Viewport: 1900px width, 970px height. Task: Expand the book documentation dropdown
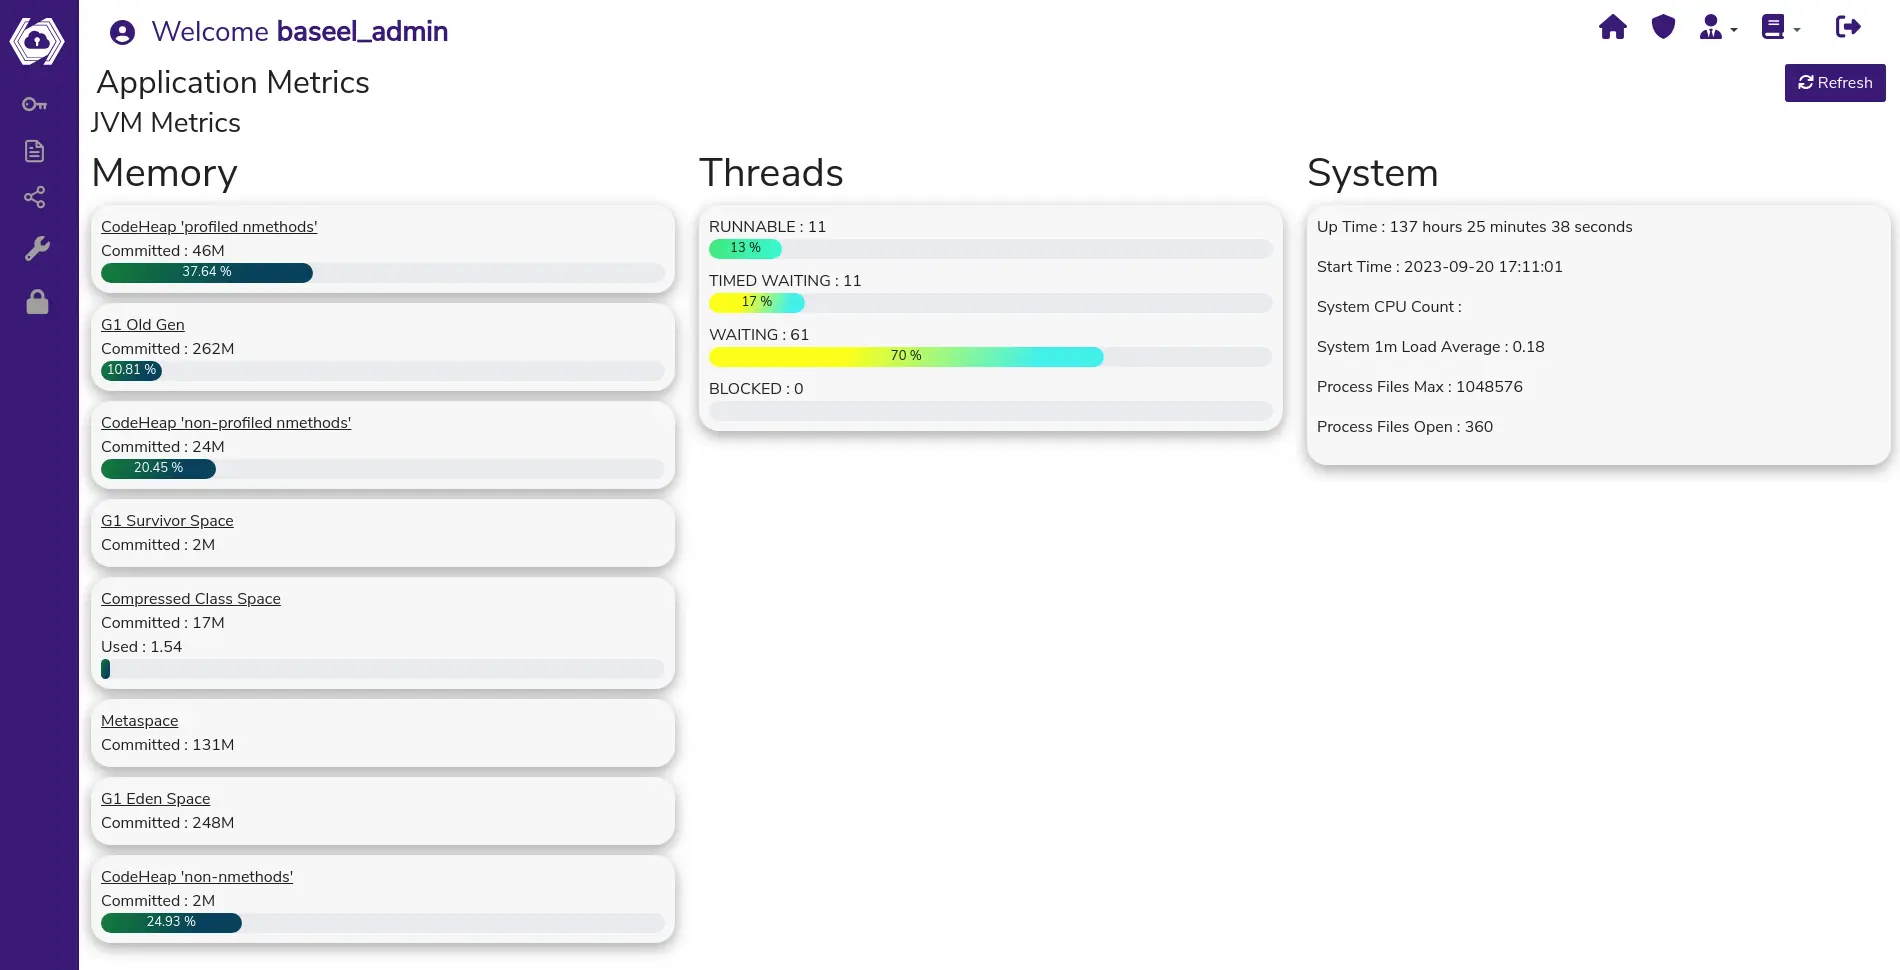(x=1780, y=28)
